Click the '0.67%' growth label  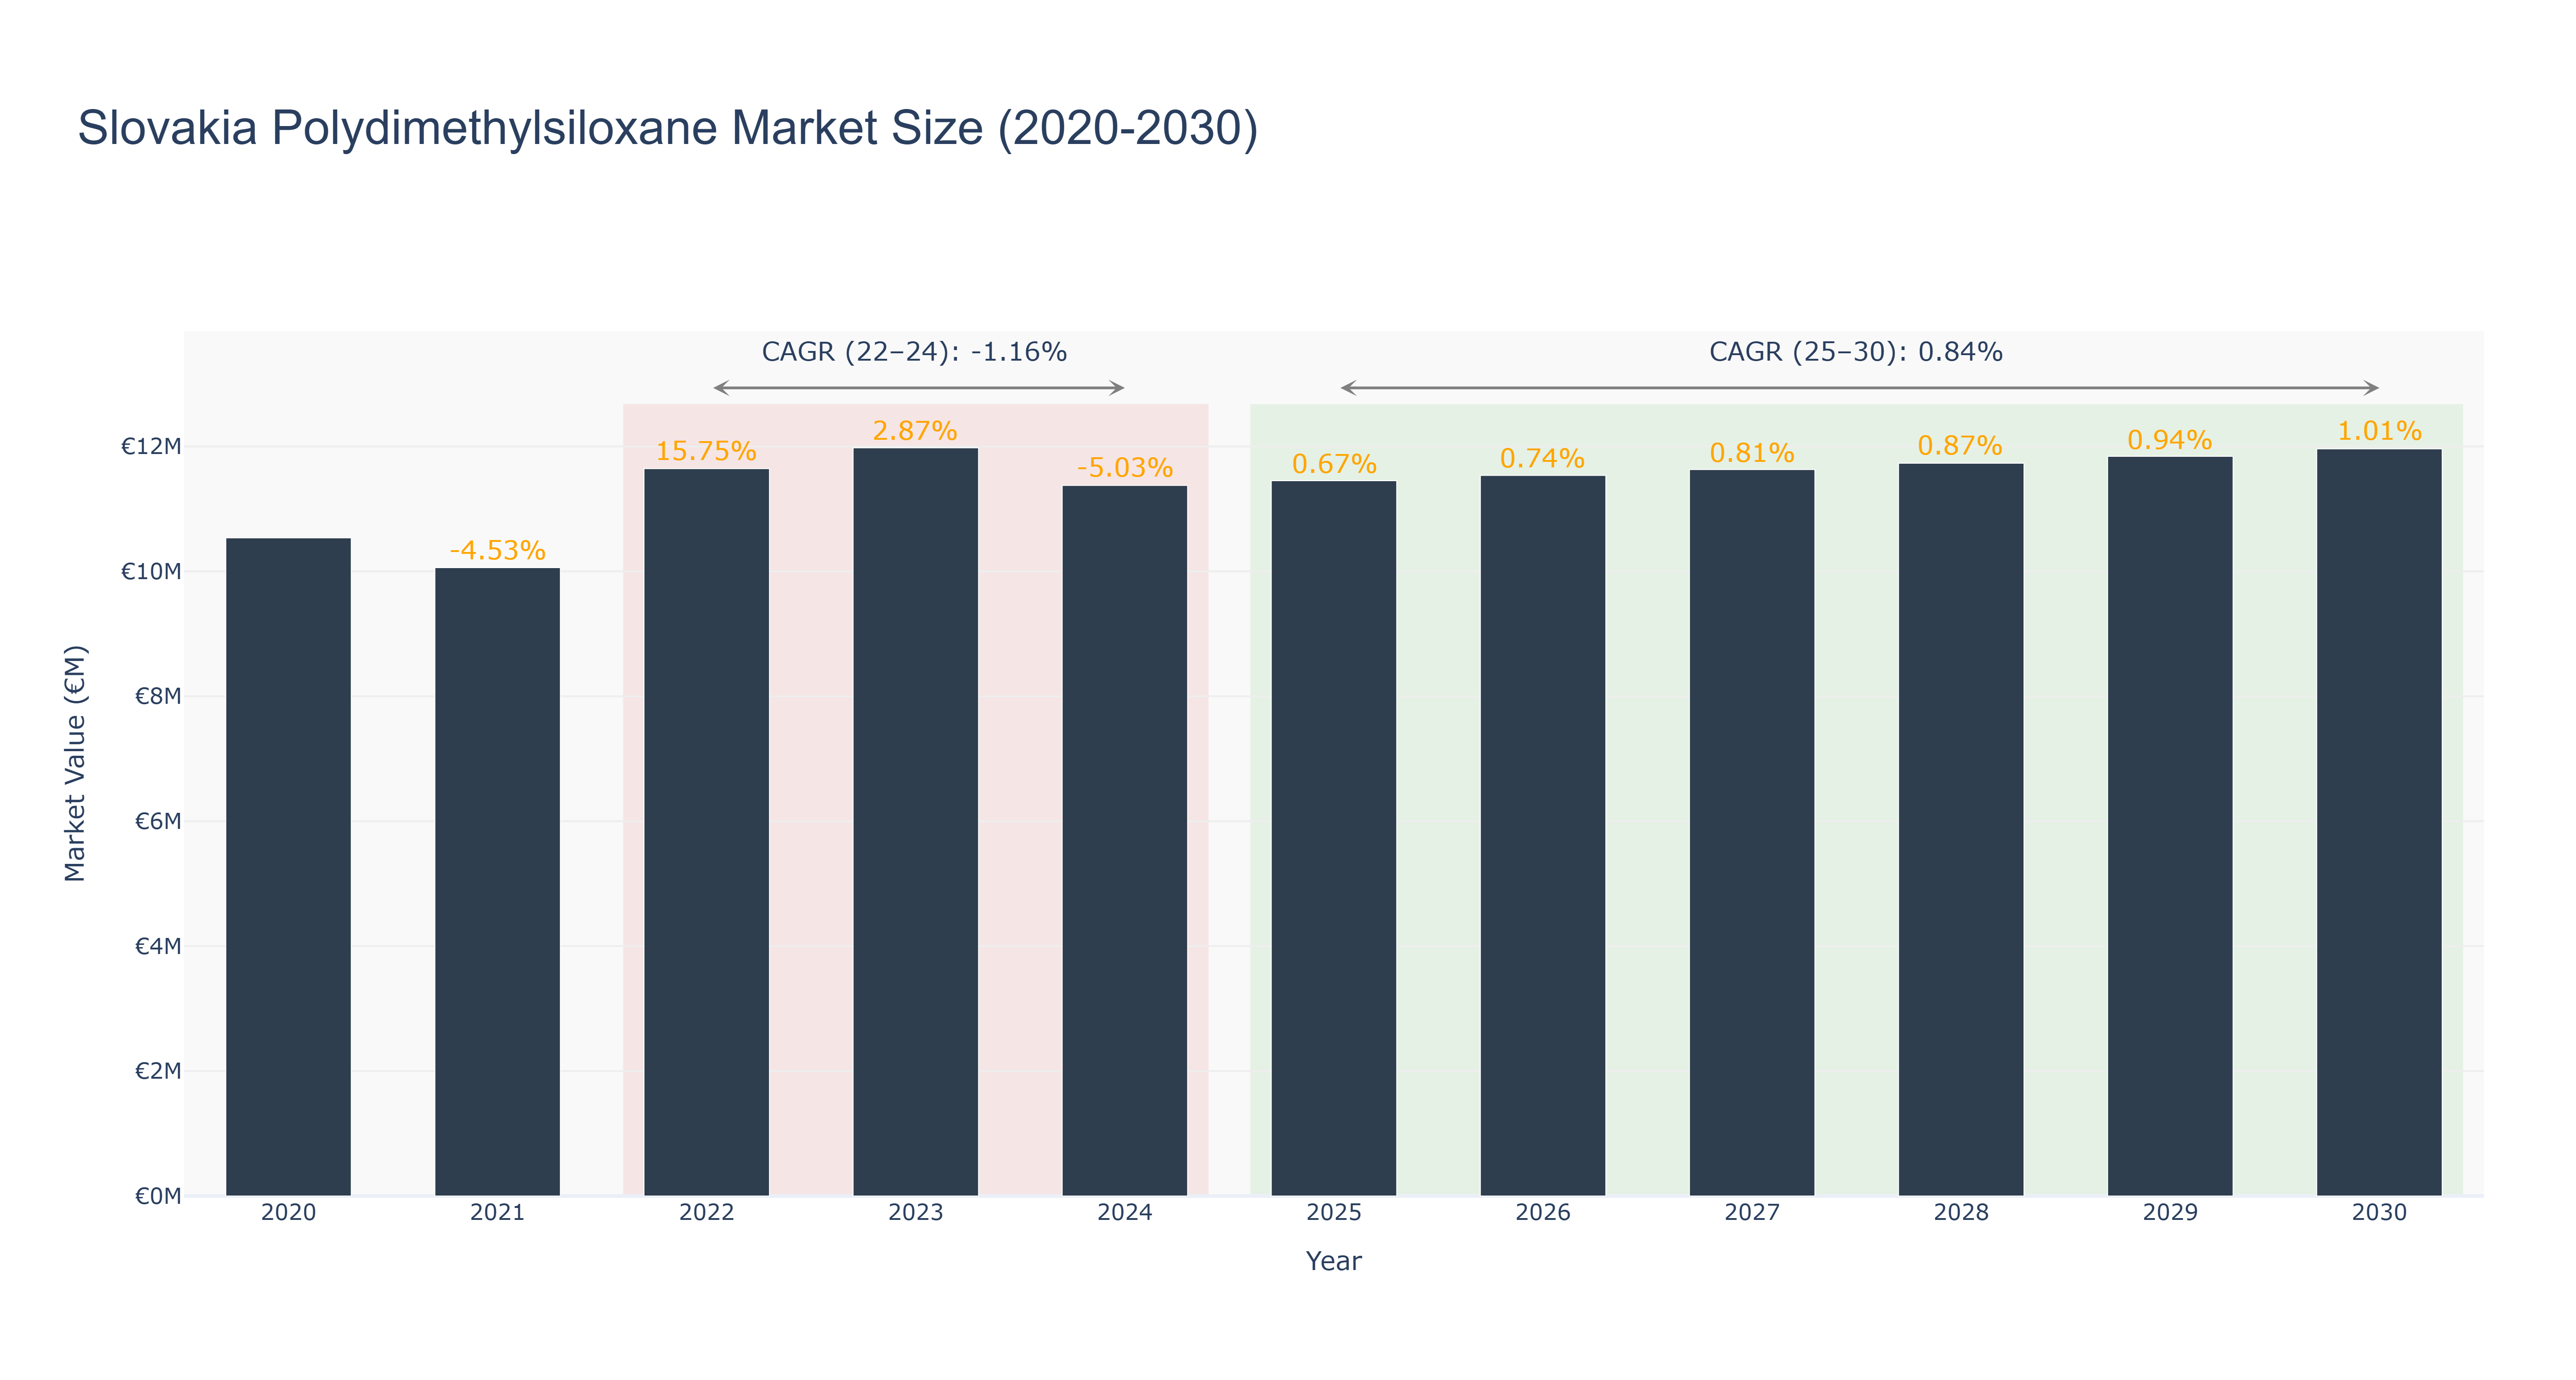1333,464
